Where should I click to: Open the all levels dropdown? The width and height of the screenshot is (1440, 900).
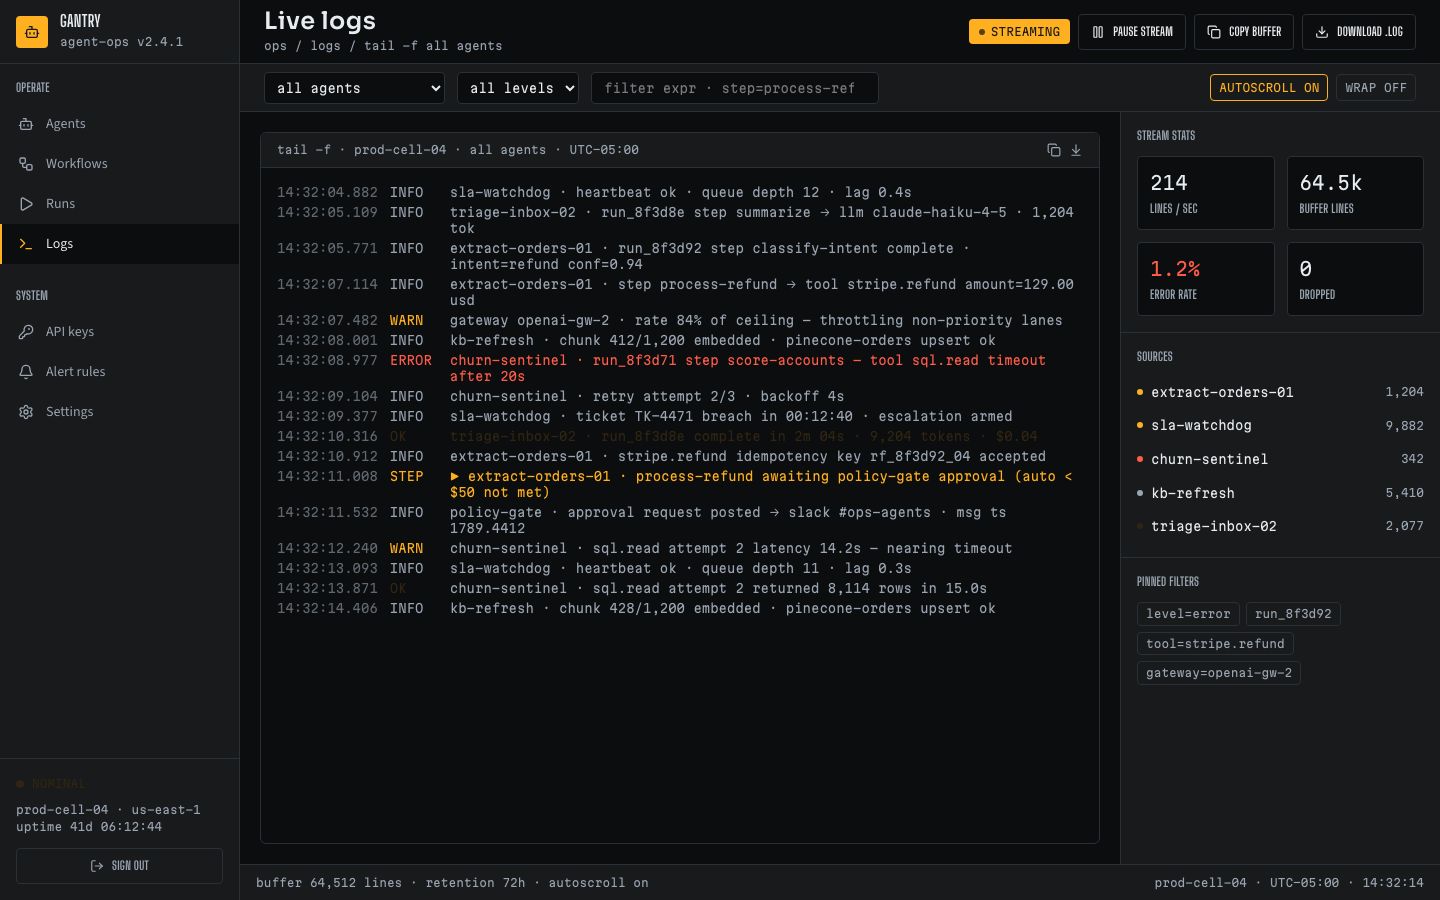click(518, 88)
